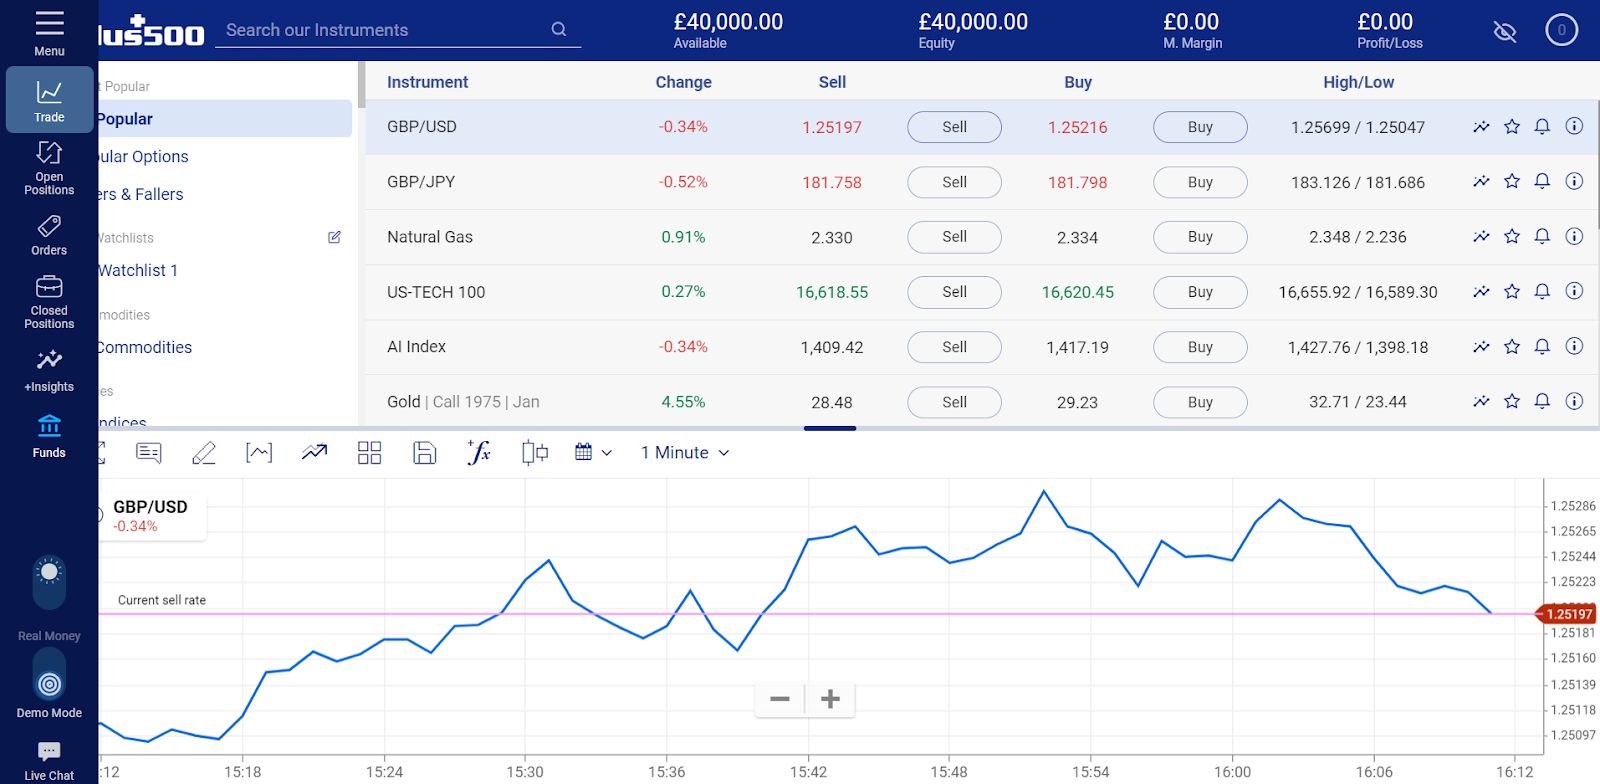
Task: Open info icon for US-TECH 100
Action: (1574, 291)
